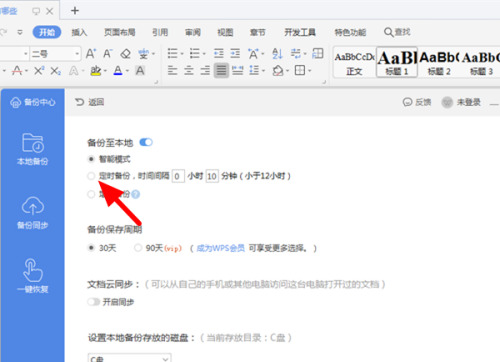This screenshot has height=362, width=500.
Task: Open the font name dropdown arrow
Action: tap(26, 53)
